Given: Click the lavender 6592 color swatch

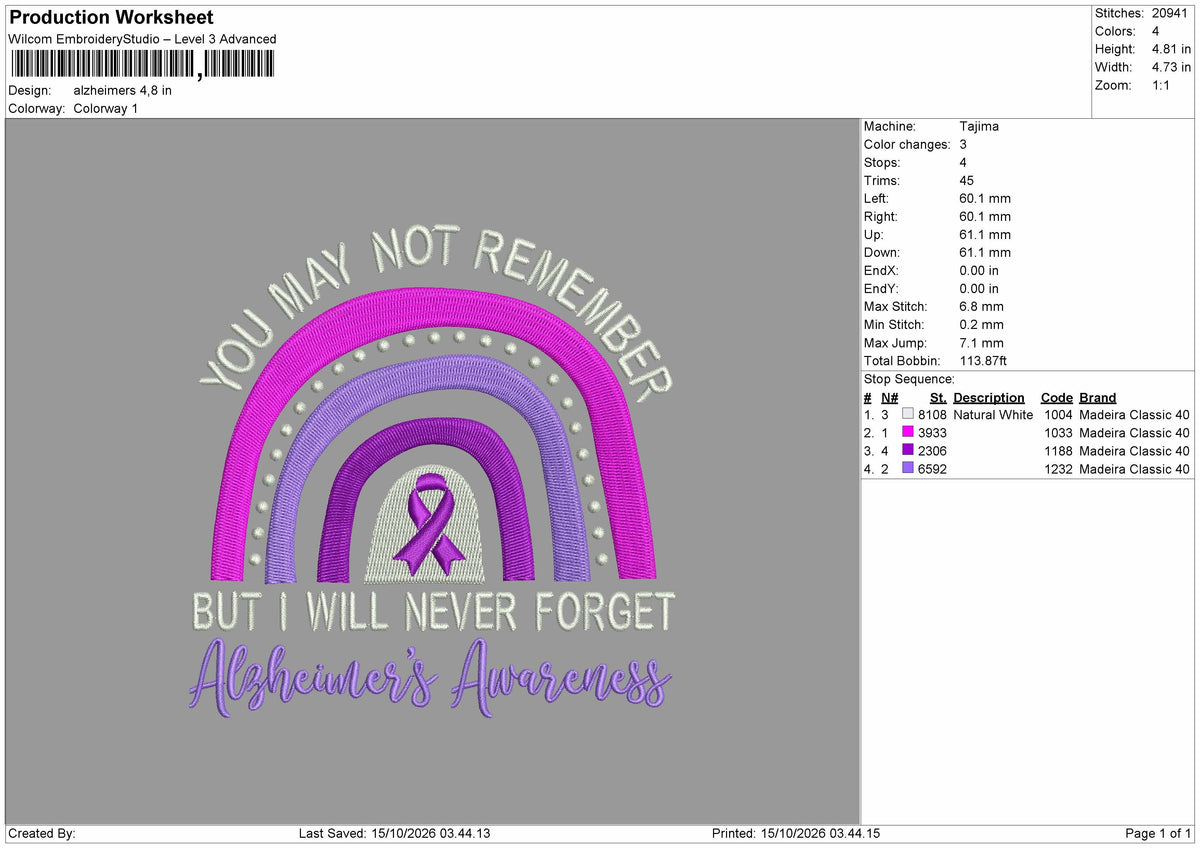Looking at the screenshot, I should pyautogui.click(x=908, y=468).
